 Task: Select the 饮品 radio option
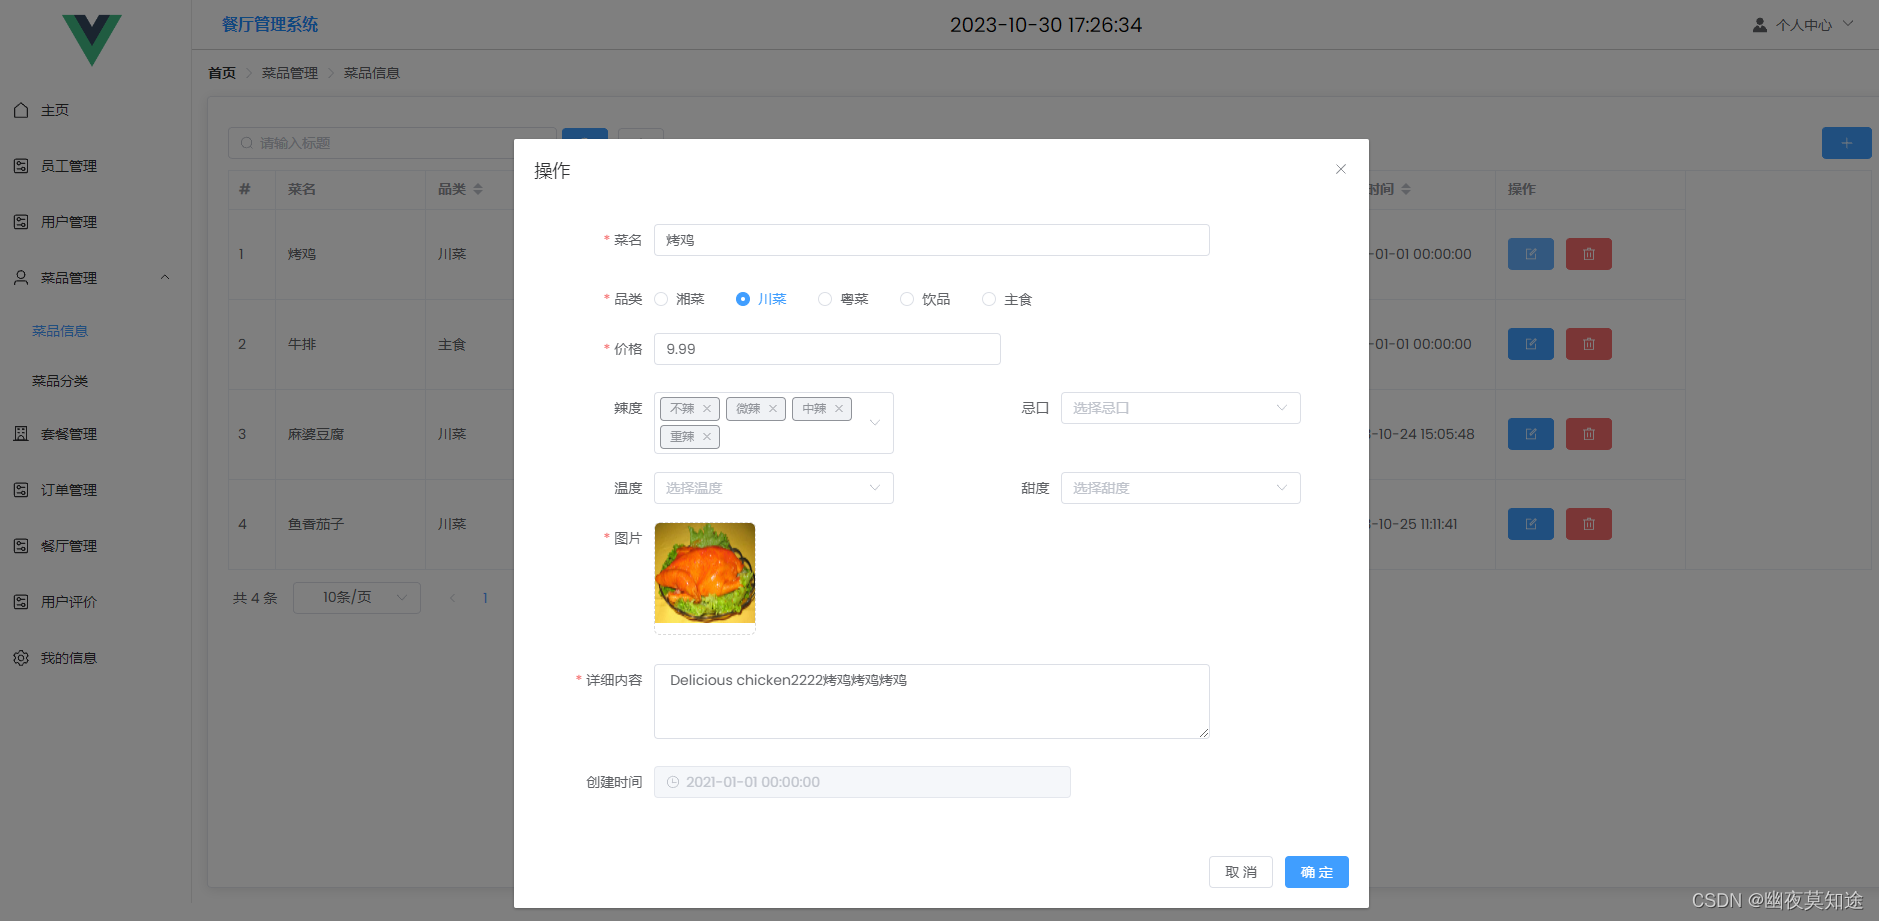tap(925, 299)
